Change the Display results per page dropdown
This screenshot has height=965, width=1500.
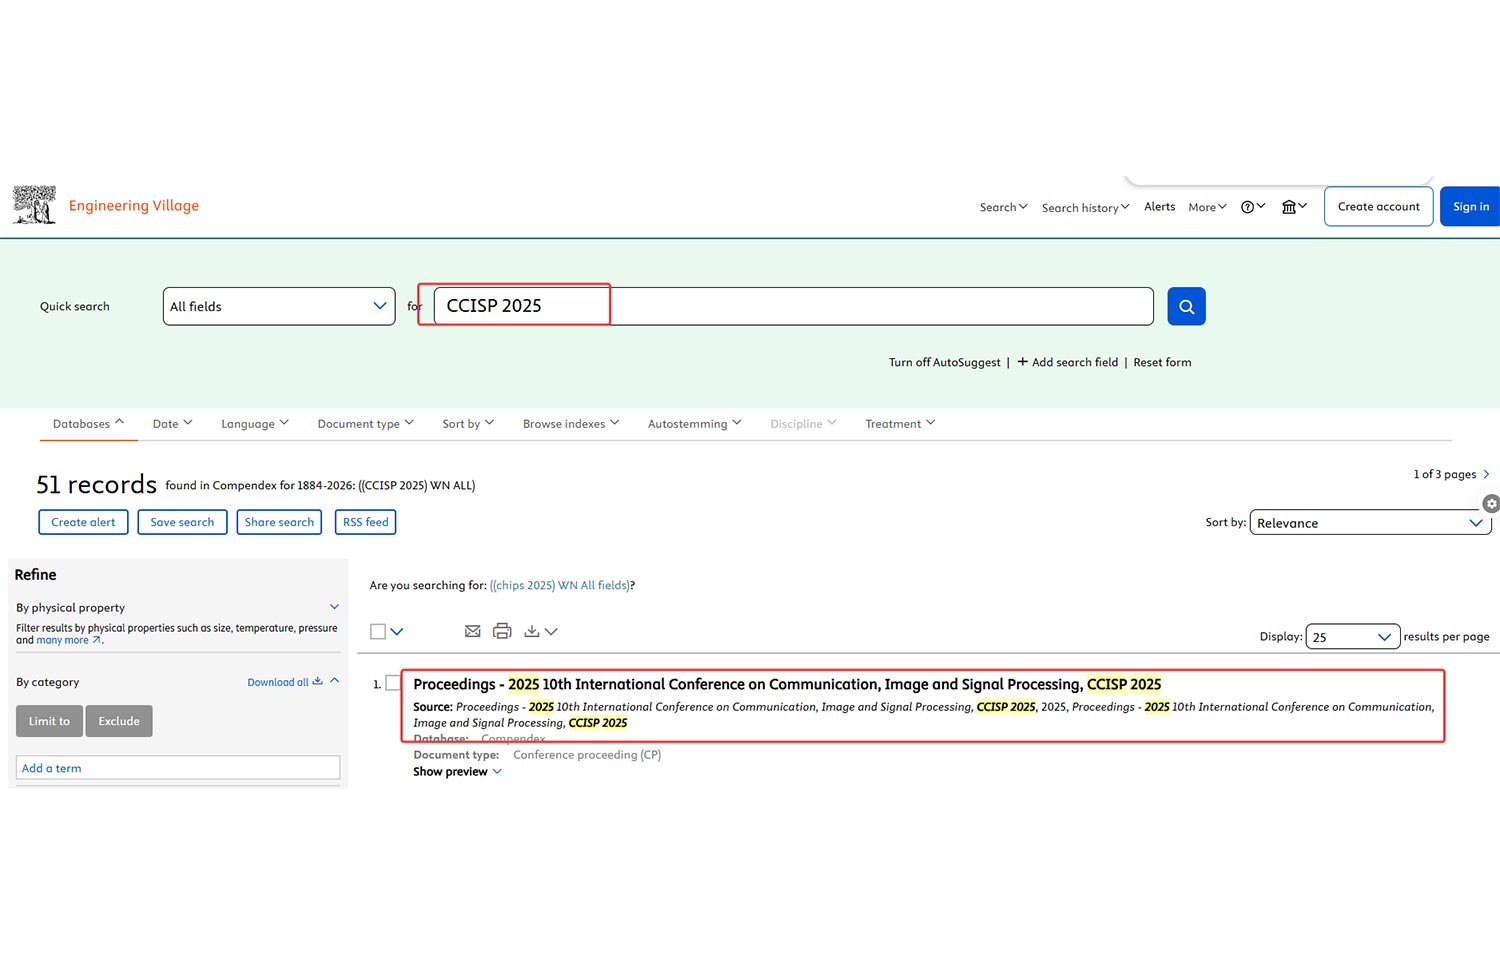coord(1352,637)
